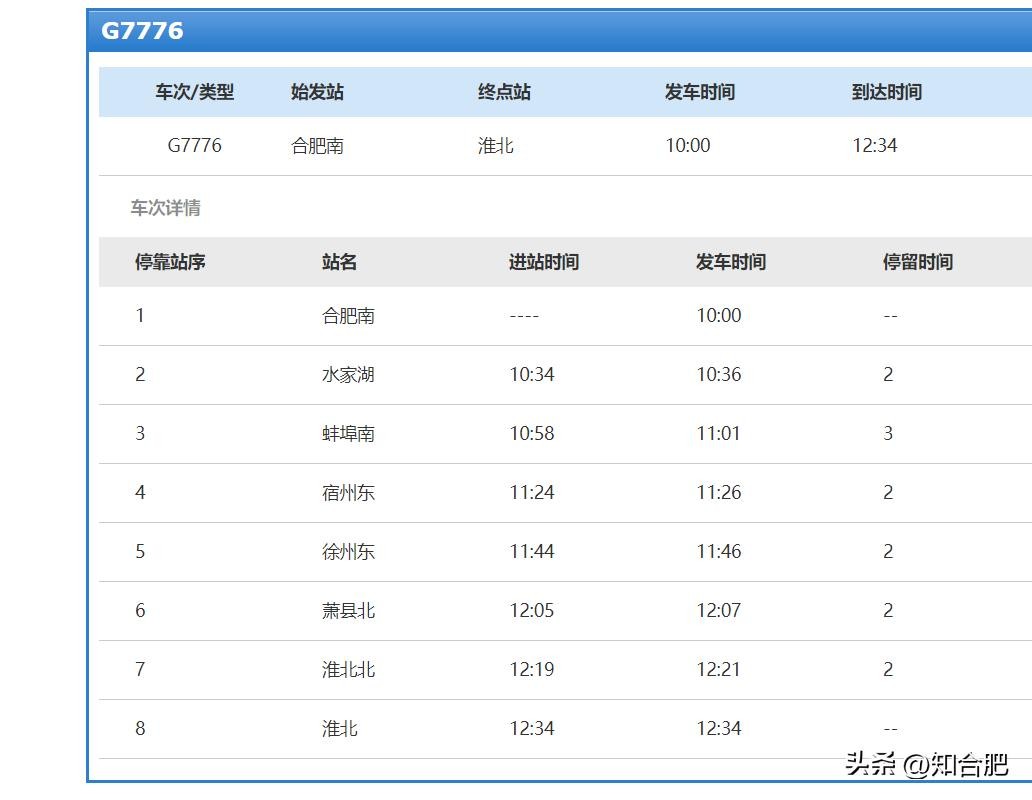The width and height of the screenshot is (1032, 800).
Task: Click the 3-minute stop duration for 蚌埠南
Action: tap(888, 434)
